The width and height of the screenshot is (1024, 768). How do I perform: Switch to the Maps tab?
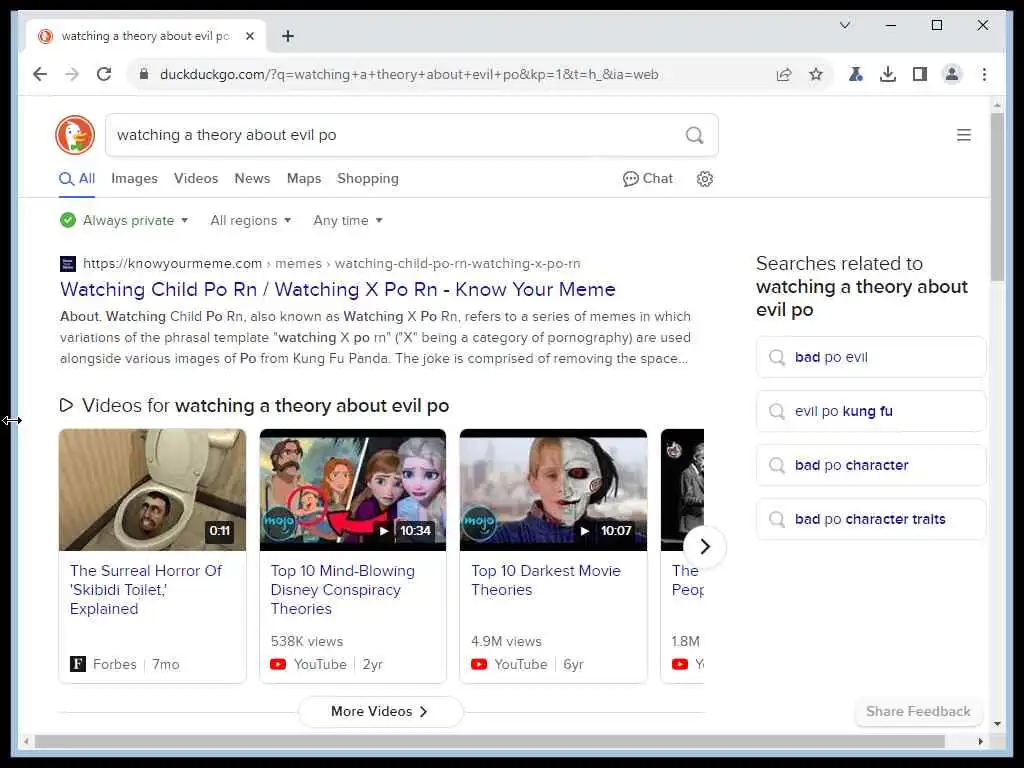pos(304,179)
